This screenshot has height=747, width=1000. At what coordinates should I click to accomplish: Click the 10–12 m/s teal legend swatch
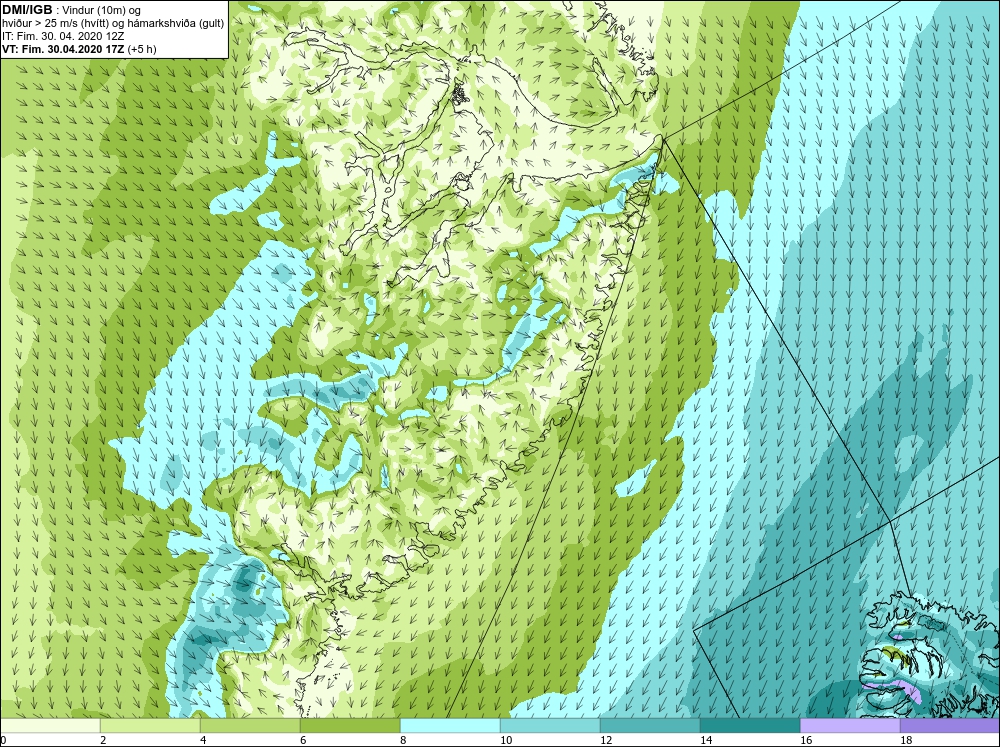point(550,726)
